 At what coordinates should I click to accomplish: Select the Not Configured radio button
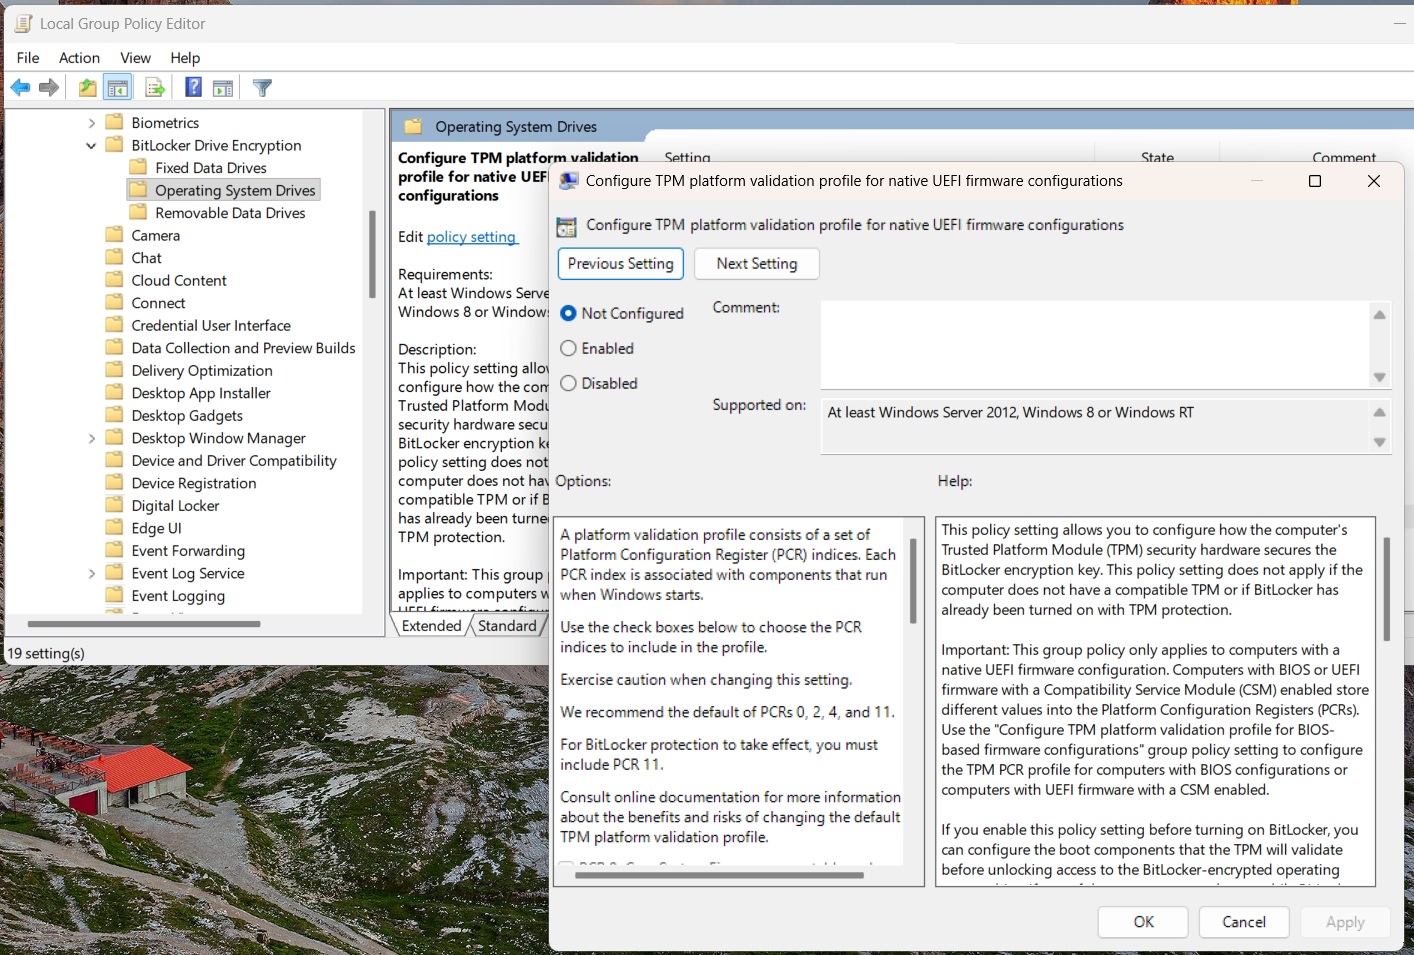pyautogui.click(x=568, y=312)
